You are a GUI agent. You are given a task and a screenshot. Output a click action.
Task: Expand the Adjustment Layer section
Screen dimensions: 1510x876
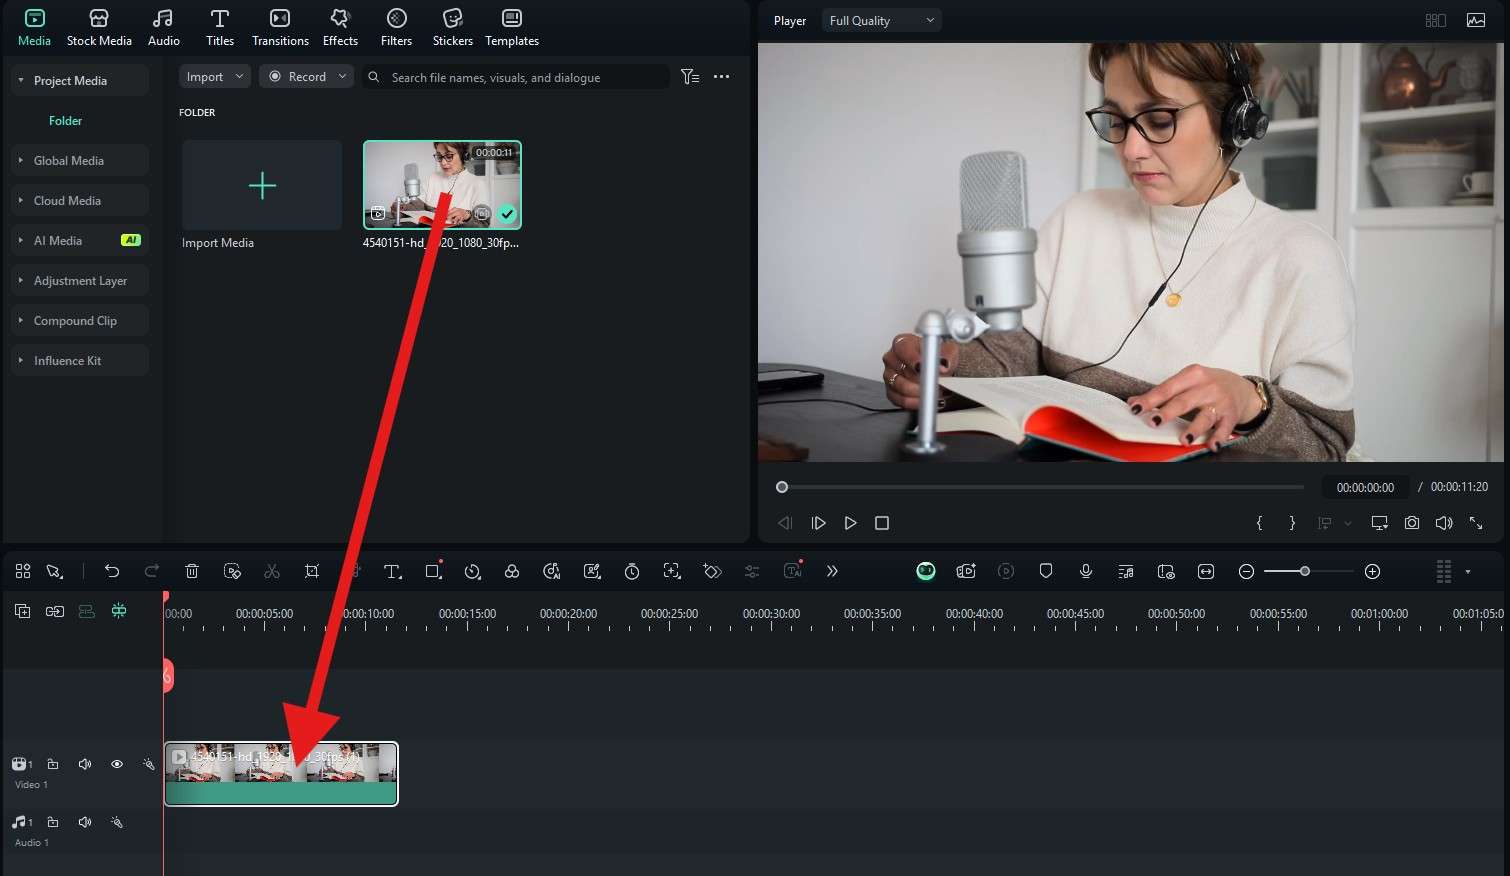pos(80,280)
